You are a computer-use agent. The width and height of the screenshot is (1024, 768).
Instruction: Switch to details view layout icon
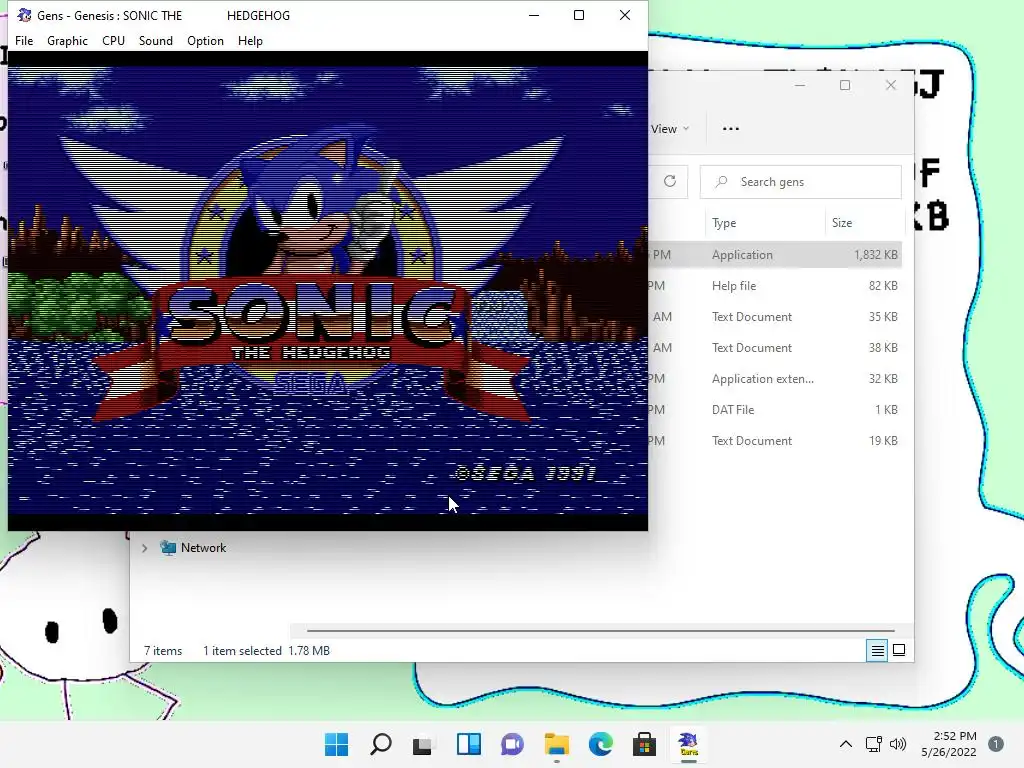pos(877,650)
